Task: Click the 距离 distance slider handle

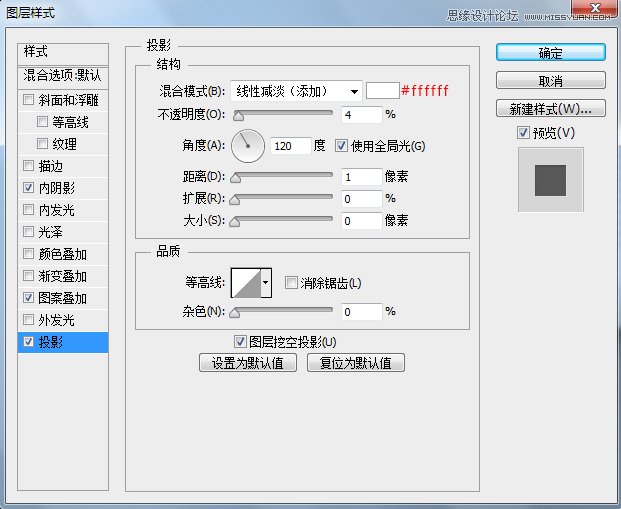Action: [x=235, y=177]
